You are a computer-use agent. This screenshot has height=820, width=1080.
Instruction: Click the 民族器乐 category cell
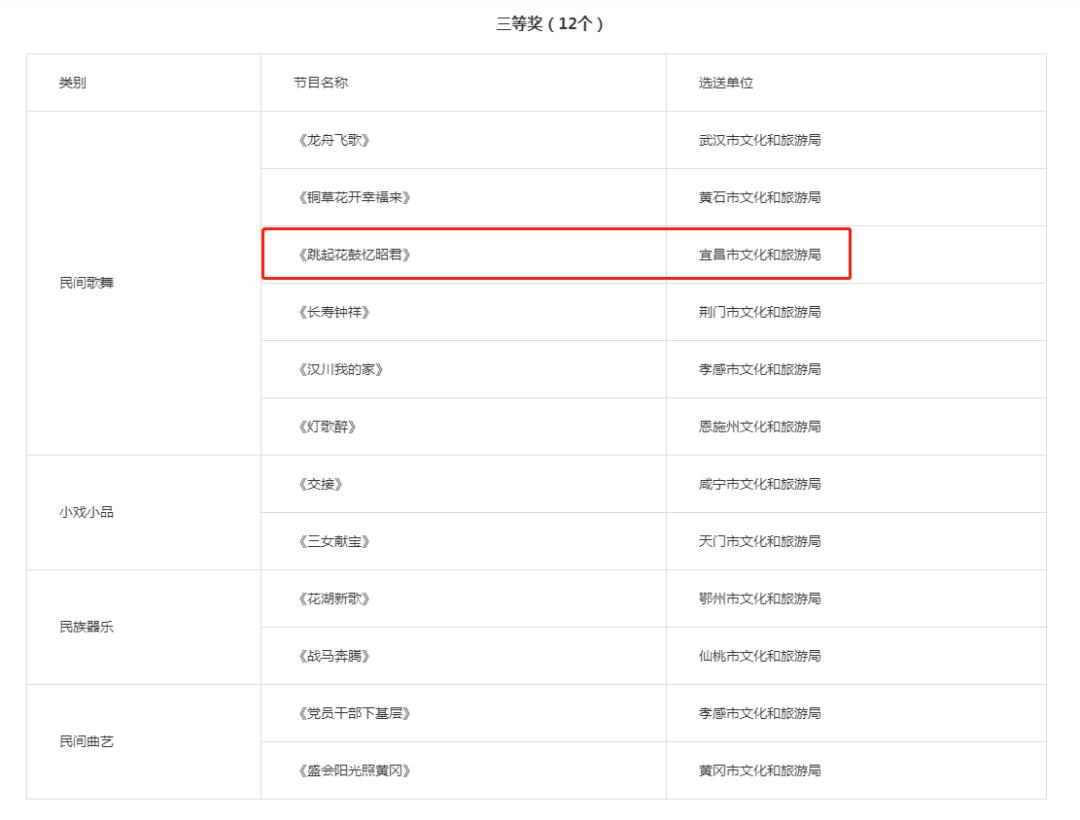(86, 627)
